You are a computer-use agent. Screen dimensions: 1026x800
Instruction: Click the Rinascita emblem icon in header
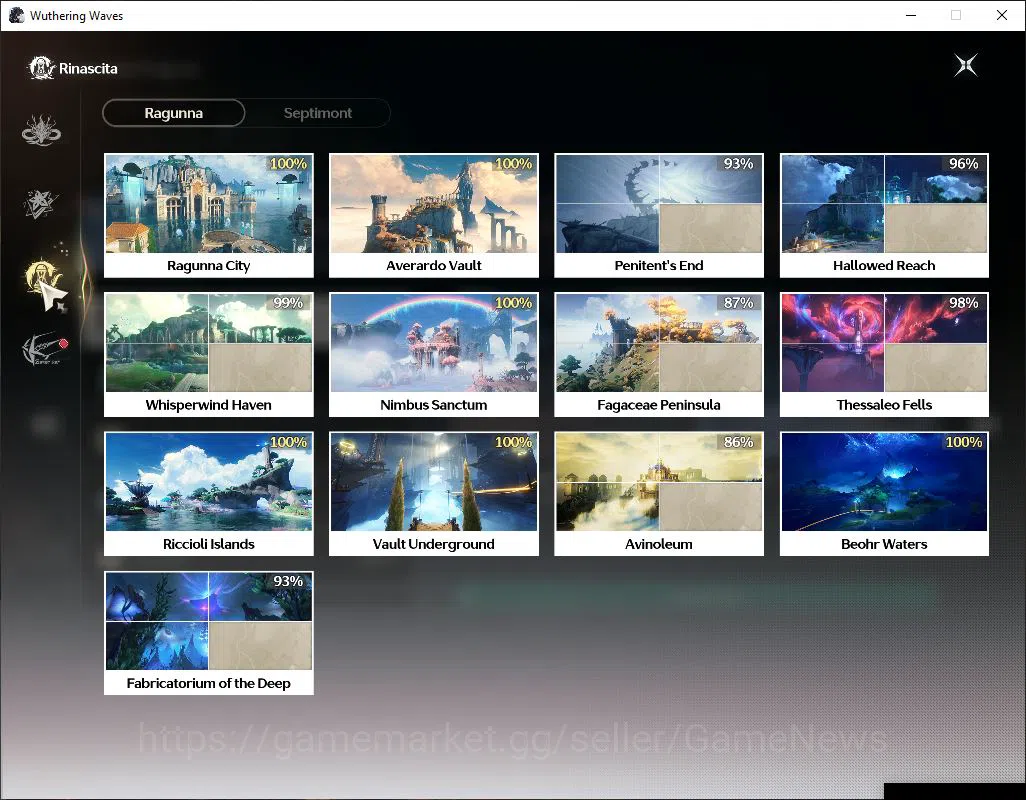[41, 68]
